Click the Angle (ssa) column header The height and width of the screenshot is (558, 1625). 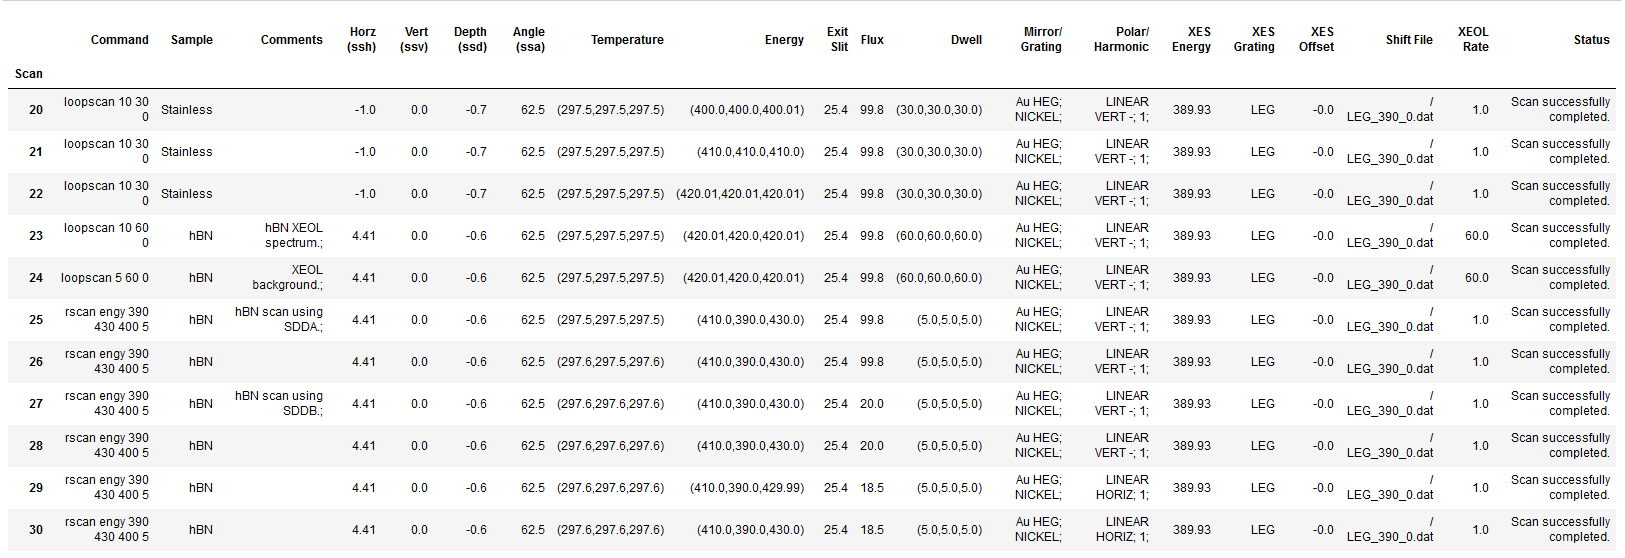click(529, 39)
